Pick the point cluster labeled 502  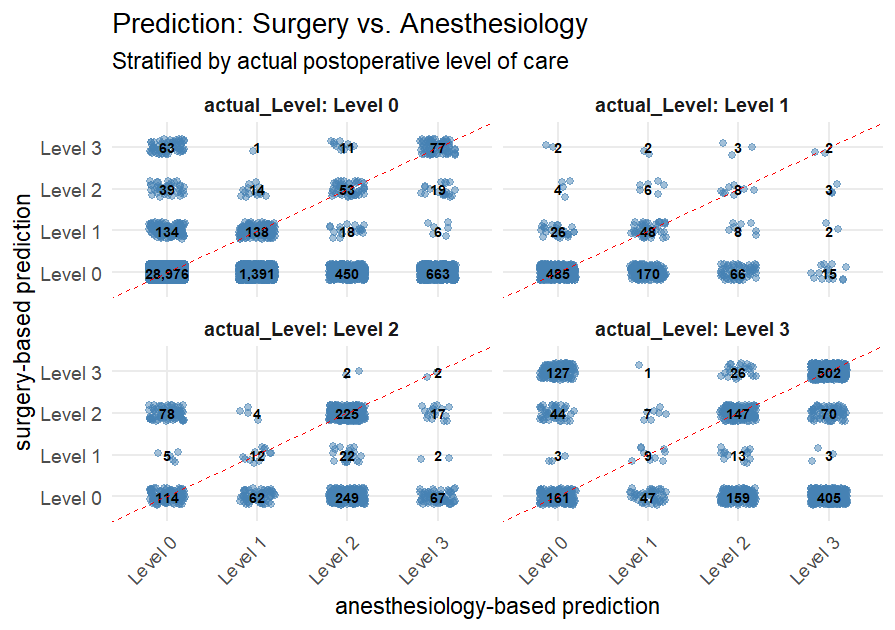[x=827, y=372]
